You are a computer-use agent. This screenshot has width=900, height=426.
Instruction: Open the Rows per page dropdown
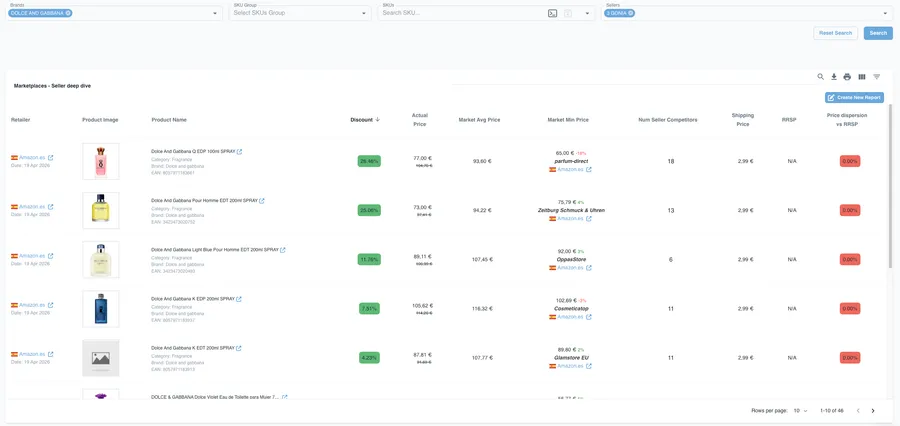tap(801, 410)
